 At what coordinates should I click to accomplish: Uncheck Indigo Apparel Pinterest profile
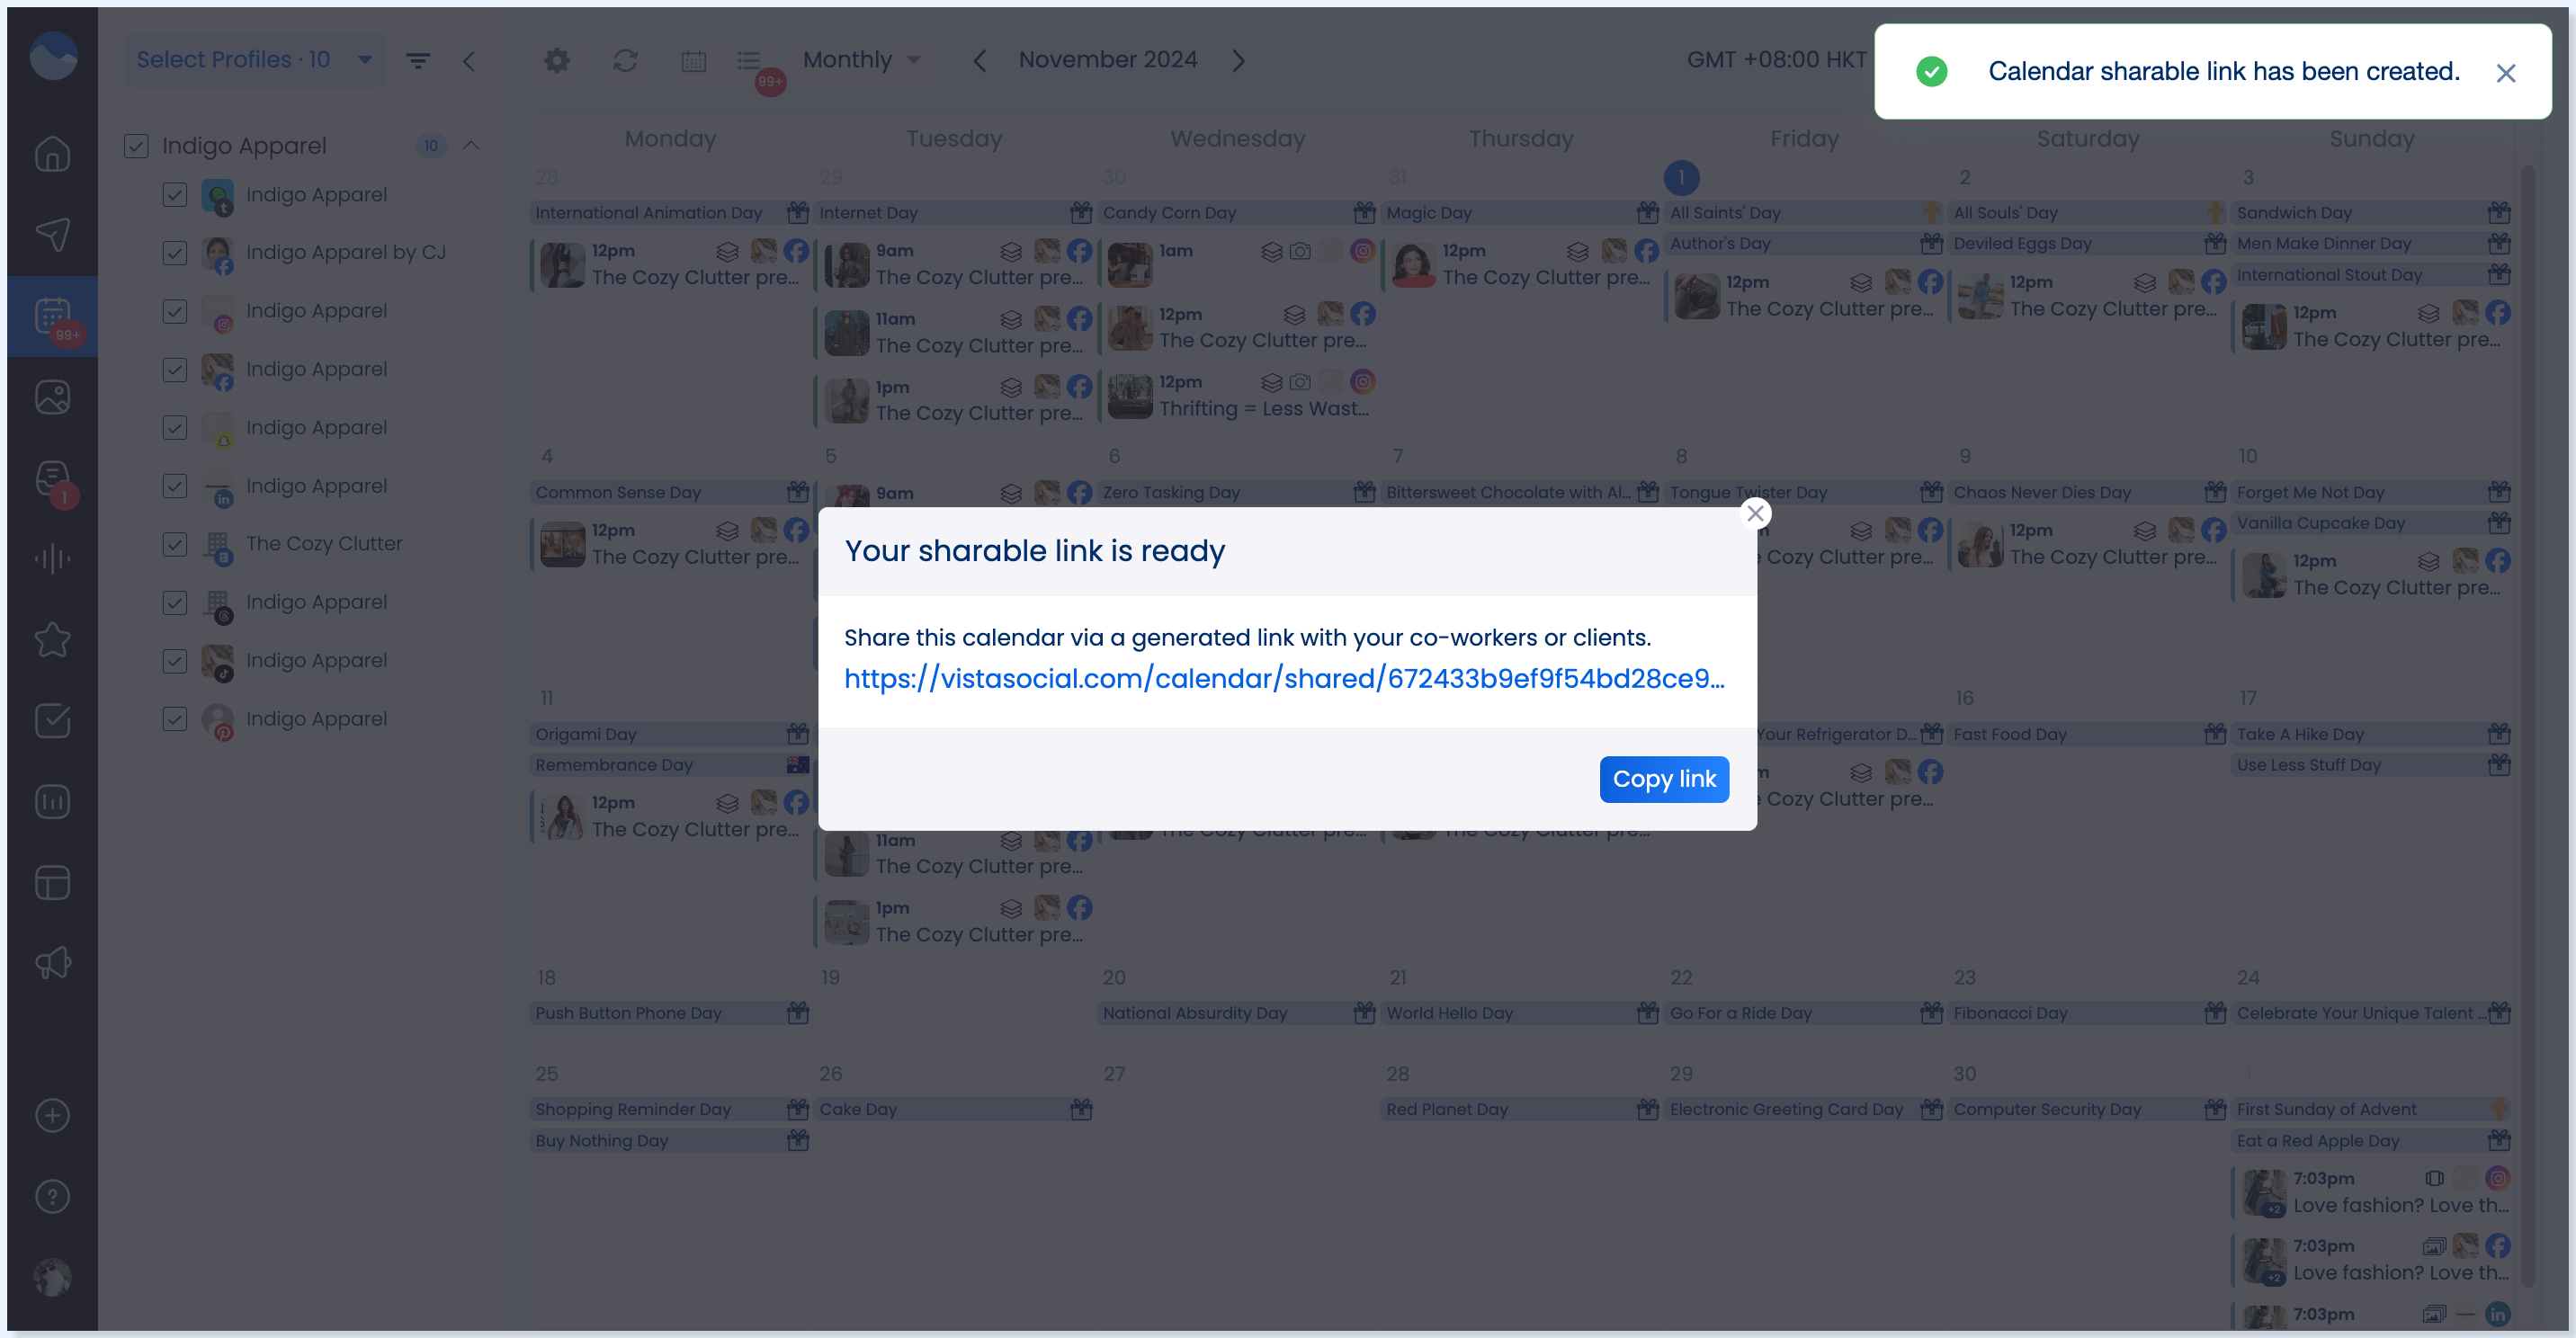175,719
